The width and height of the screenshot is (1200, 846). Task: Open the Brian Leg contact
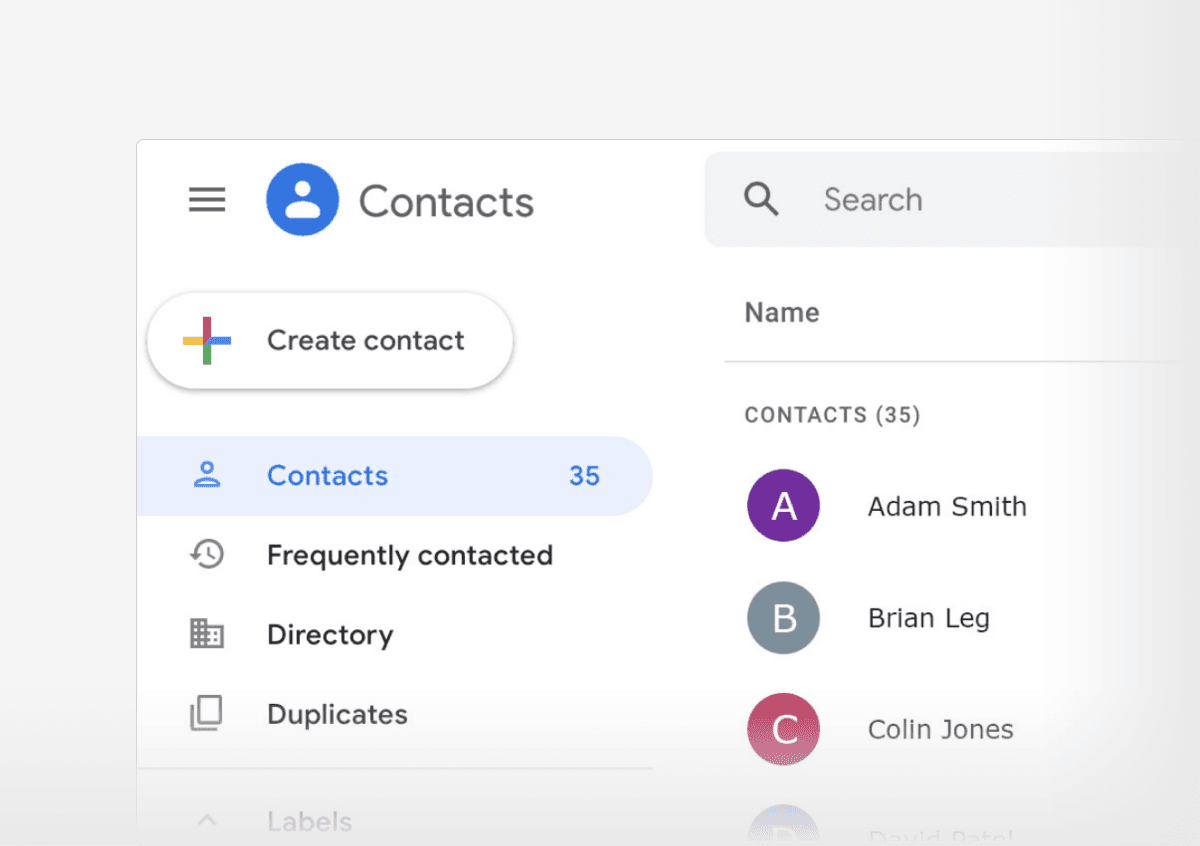(929, 619)
